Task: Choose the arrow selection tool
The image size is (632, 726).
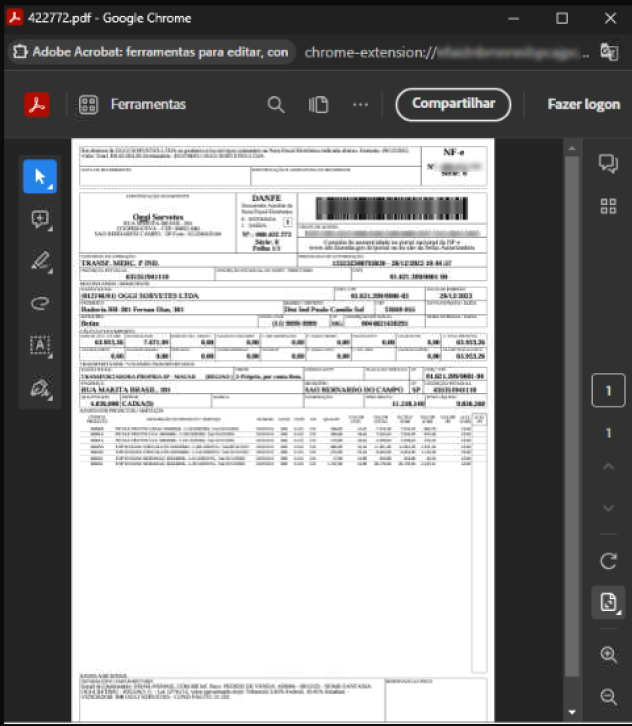Action: pyautogui.click(x=40, y=177)
